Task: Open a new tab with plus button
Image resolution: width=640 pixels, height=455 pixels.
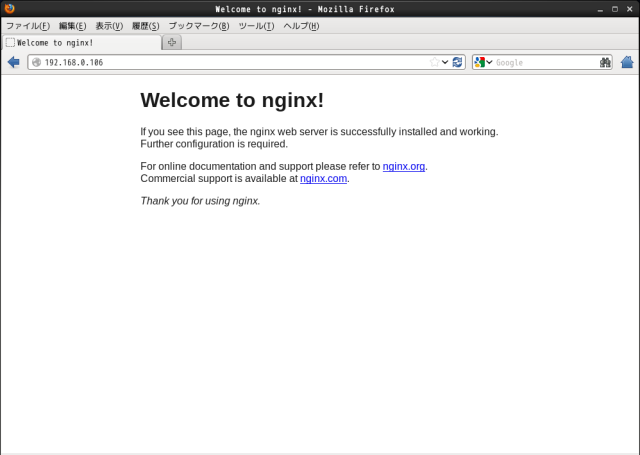Action: coord(172,42)
